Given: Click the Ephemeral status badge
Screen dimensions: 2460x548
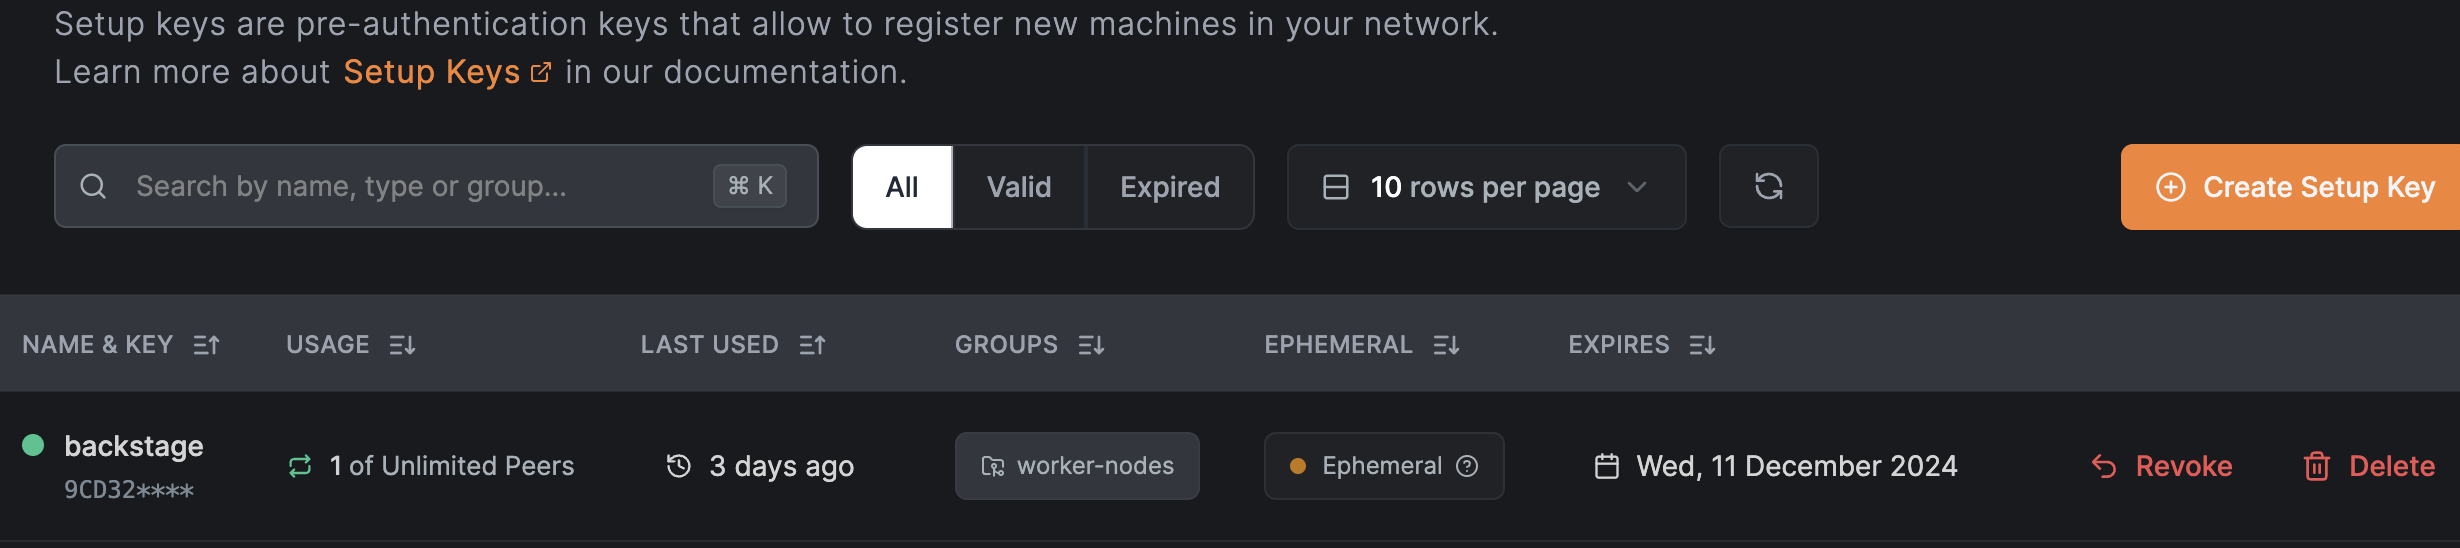Looking at the screenshot, I should [x=1370, y=466].
